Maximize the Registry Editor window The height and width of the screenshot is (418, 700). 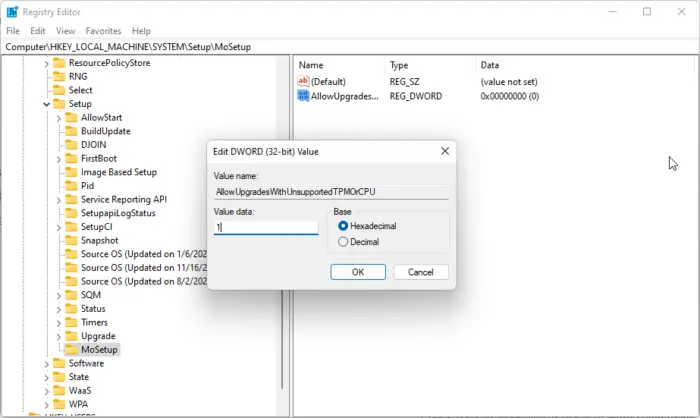(x=647, y=12)
